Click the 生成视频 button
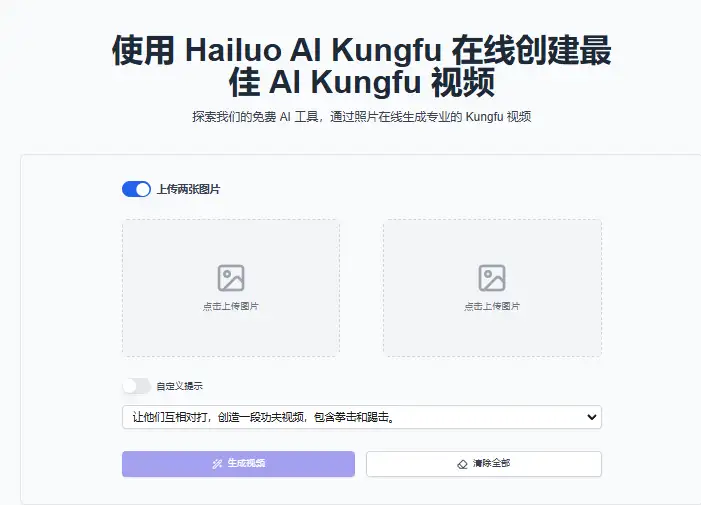Viewport: 701px width, 505px height. point(238,463)
